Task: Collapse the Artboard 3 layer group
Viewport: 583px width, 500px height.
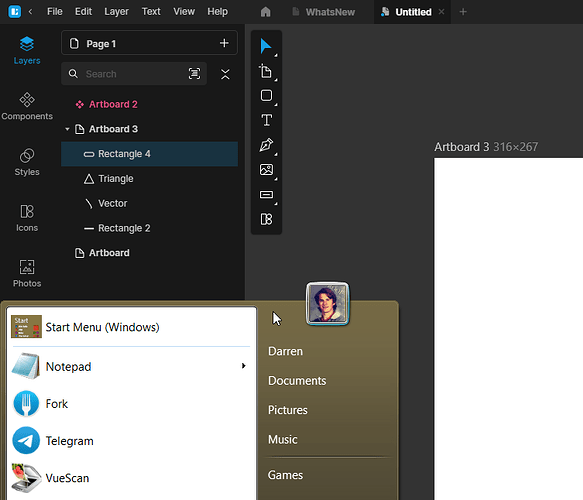Action: (x=67, y=129)
